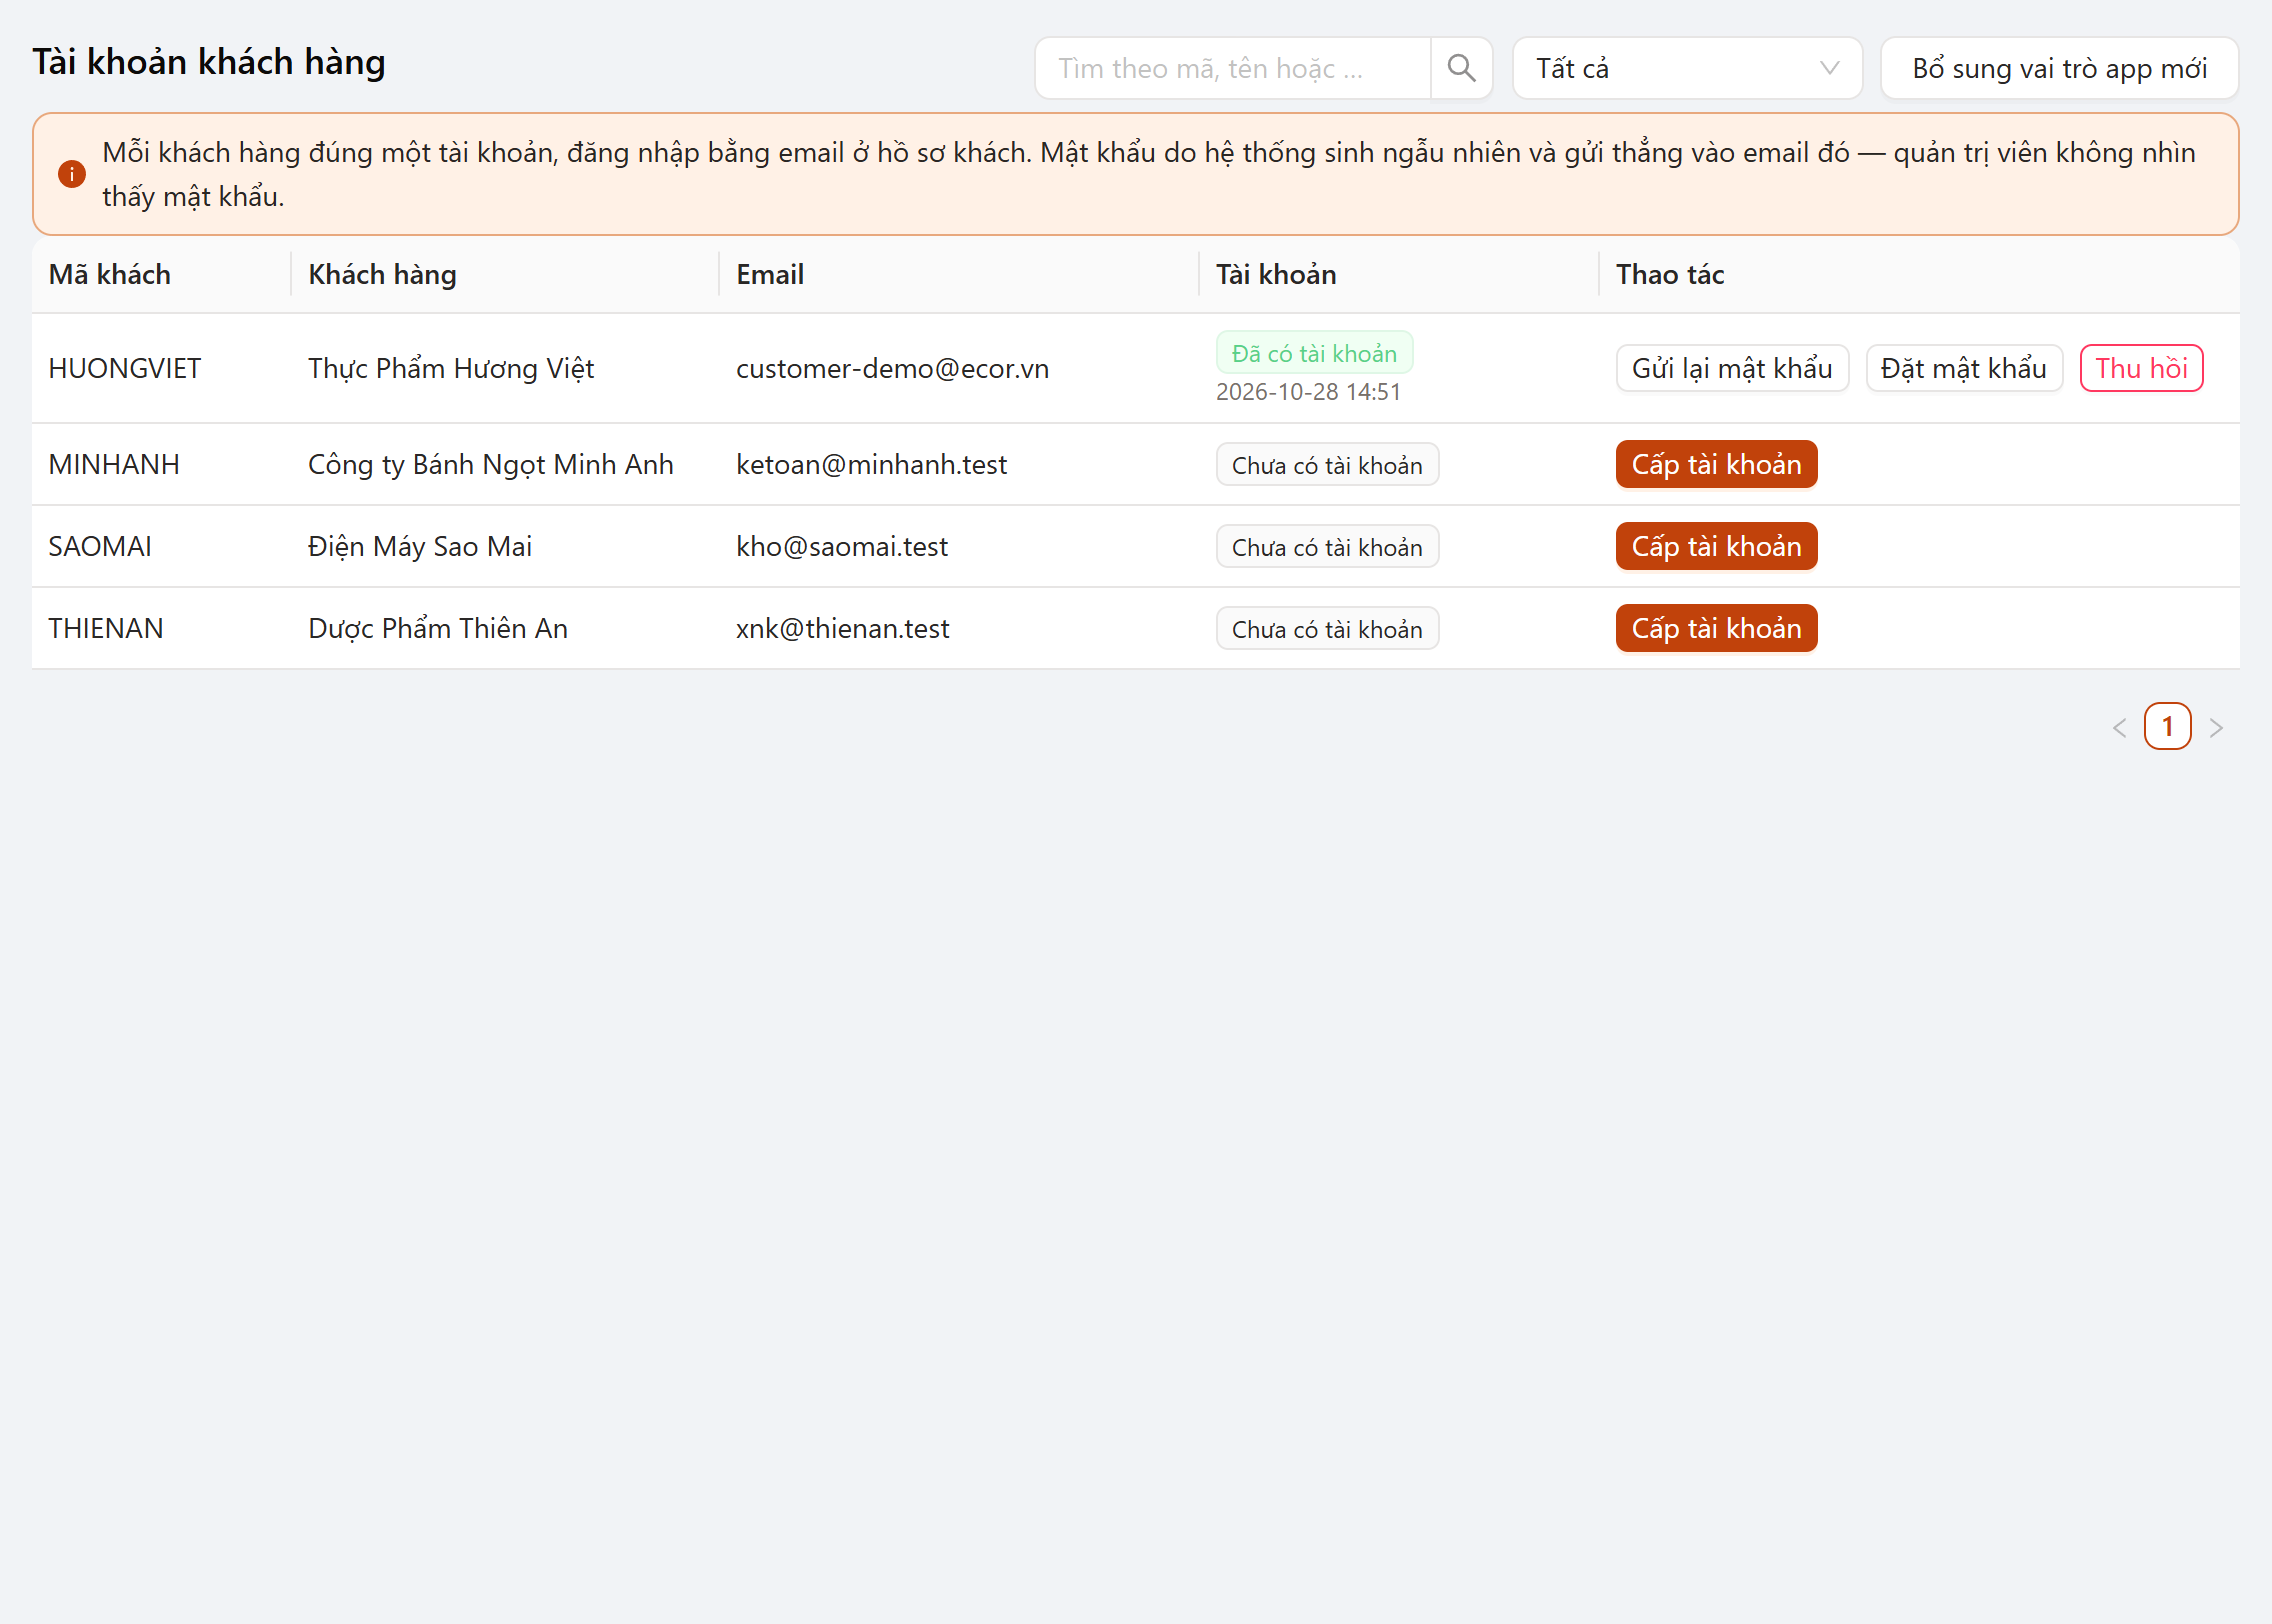Image resolution: width=2272 pixels, height=1624 pixels.
Task: Select page 1 in pagination
Action: (2167, 727)
